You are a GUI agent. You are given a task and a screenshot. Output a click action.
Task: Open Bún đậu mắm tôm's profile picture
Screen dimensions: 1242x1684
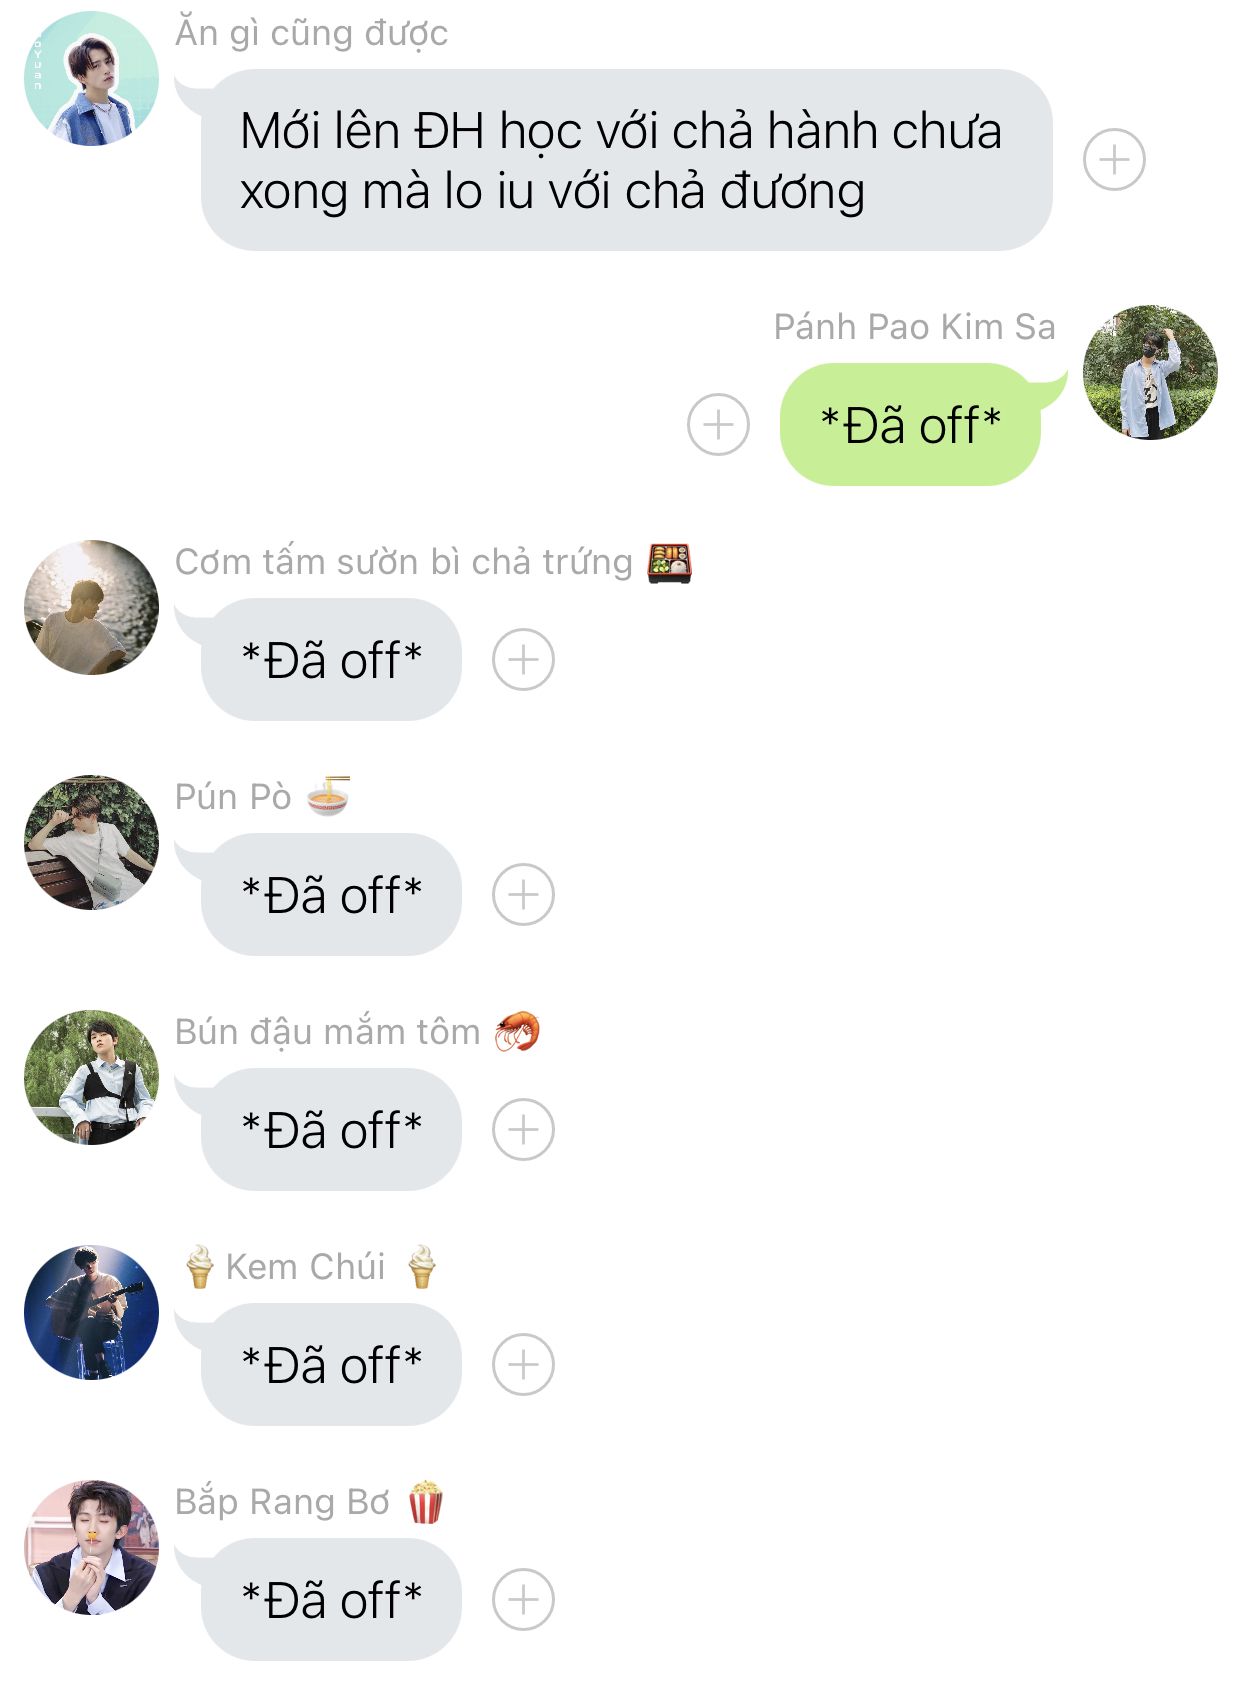tap(91, 1077)
